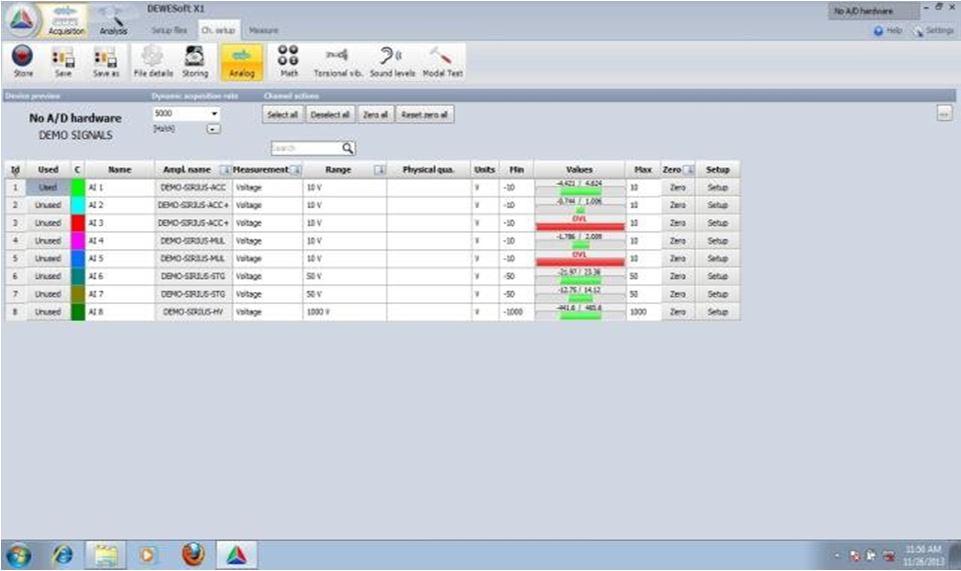Open Zero column dropdown arrow
Screen dimensions: 961x571
click(x=689, y=170)
